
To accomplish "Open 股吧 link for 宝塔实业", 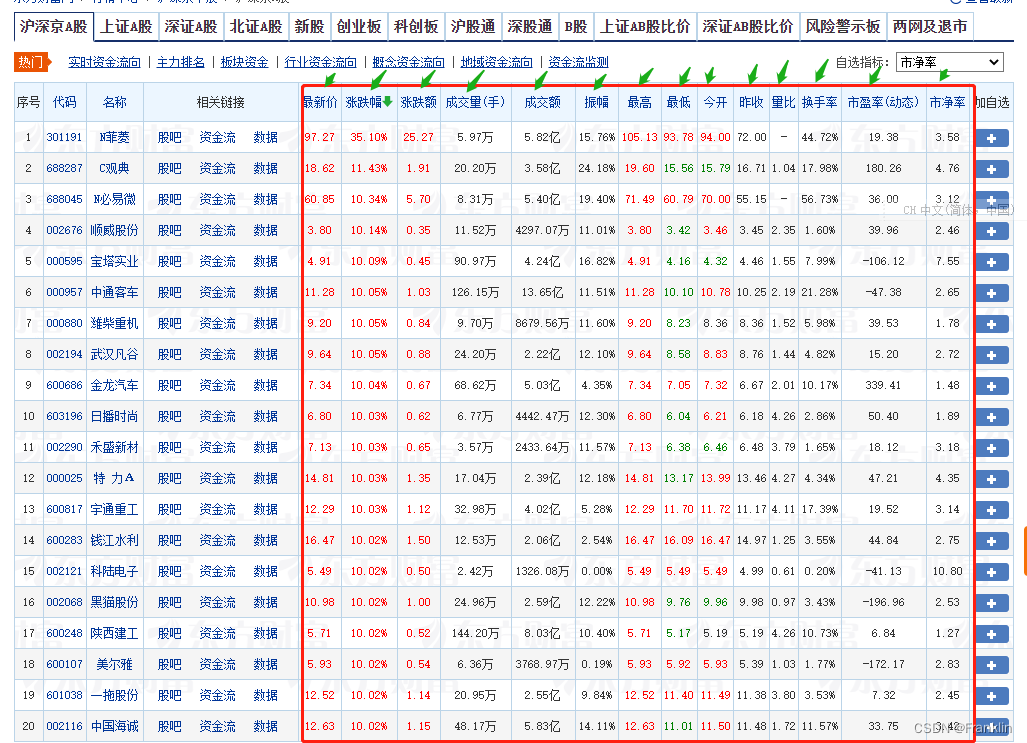I will pos(170,261).
